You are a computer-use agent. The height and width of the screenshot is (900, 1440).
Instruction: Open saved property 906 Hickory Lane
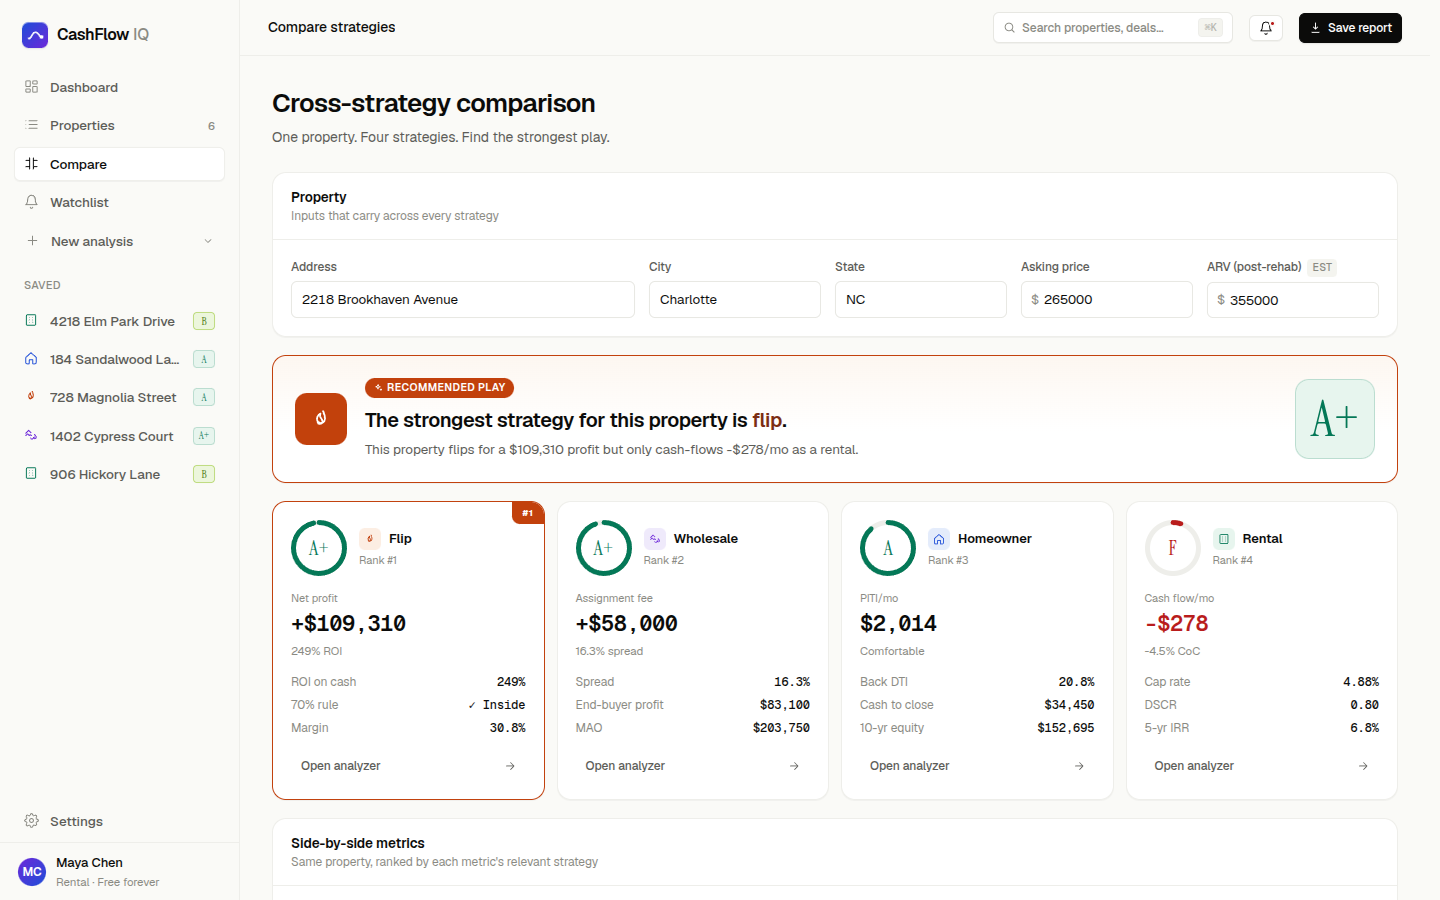click(x=119, y=474)
